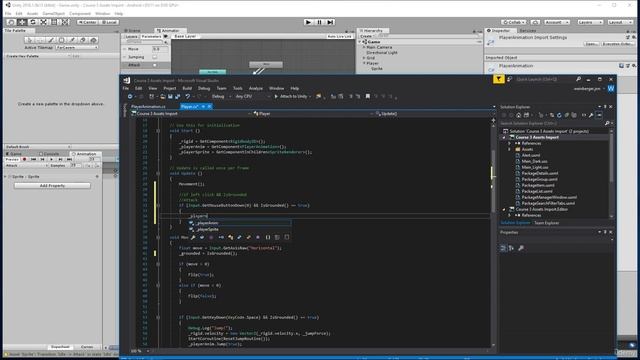
Task: Click the Solution Explorer Show All Files icon
Action: coord(574,115)
